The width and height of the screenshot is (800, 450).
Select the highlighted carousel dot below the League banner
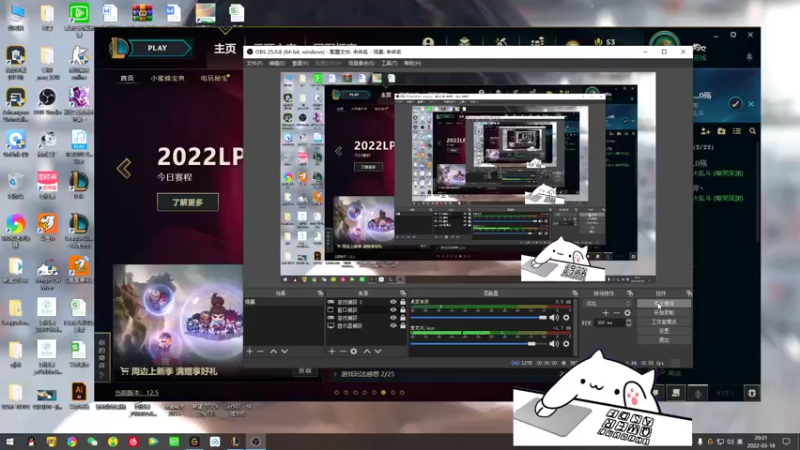384,393
